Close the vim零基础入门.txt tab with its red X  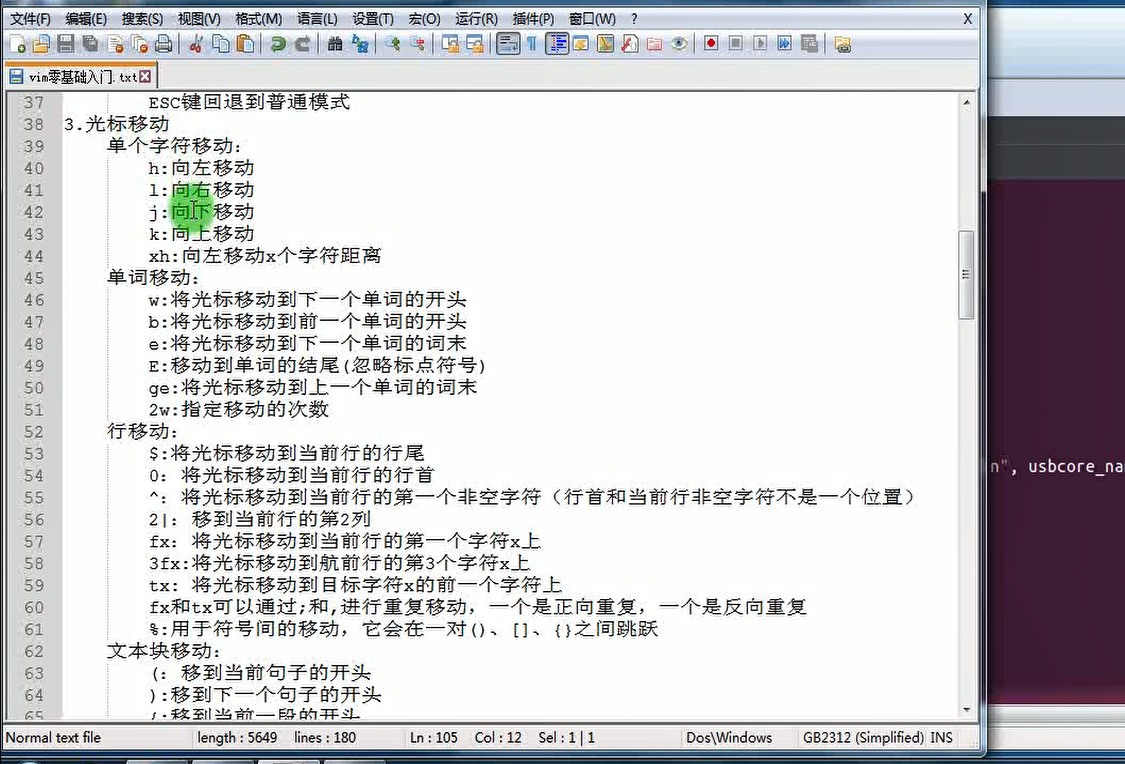[x=145, y=77]
